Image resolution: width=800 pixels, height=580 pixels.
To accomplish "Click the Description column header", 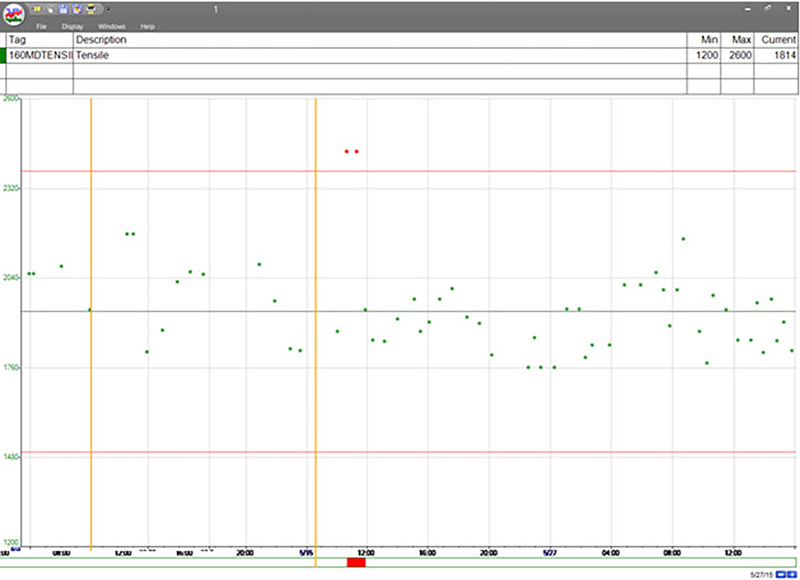I will pos(380,40).
